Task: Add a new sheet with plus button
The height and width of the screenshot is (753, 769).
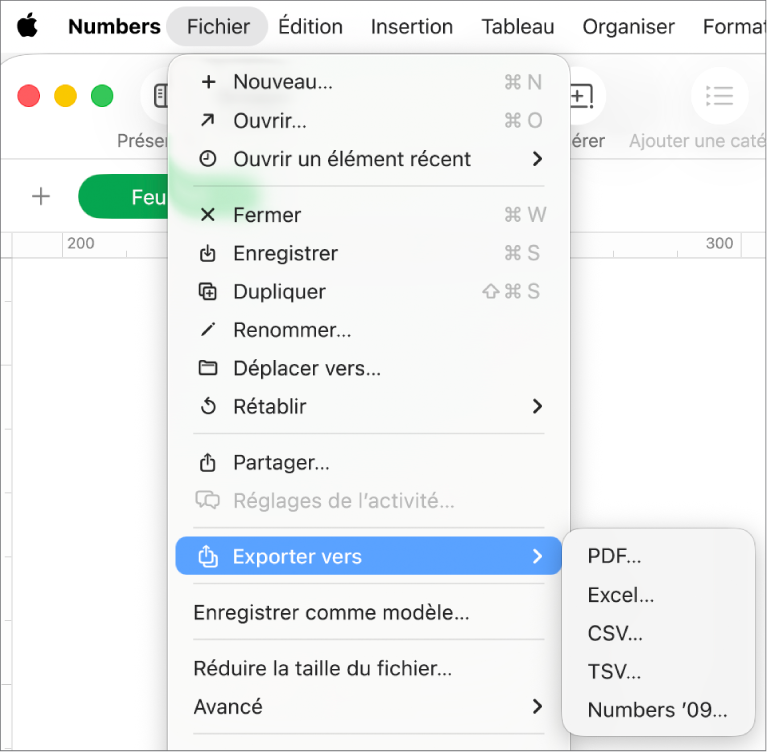Action: click(x=41, y=196)
